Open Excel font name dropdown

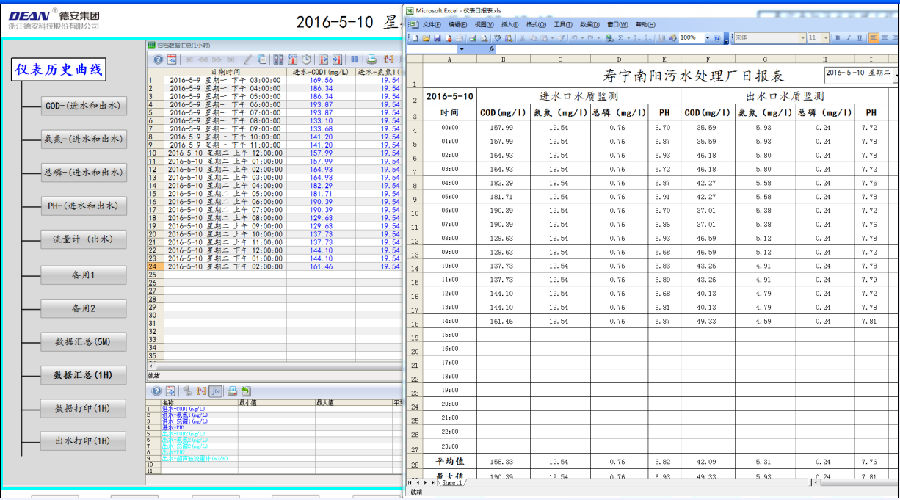[803, 38]
